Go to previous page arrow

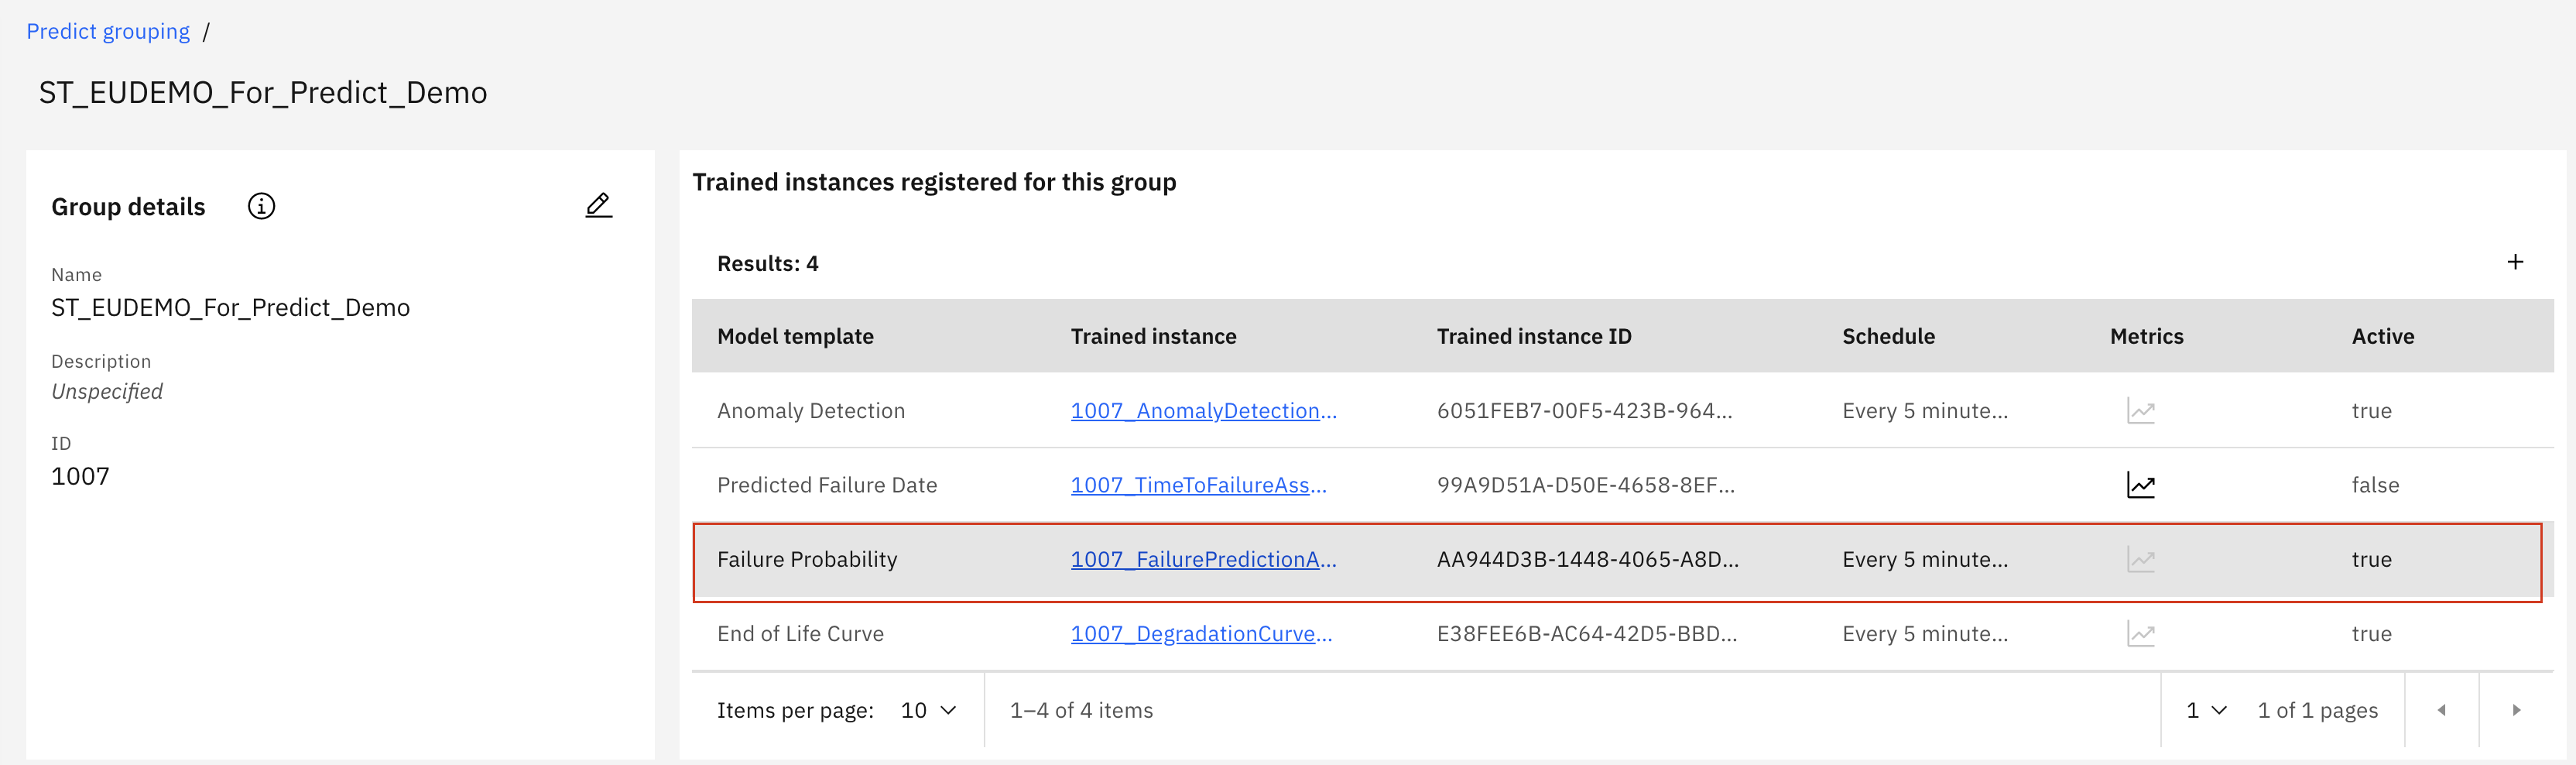click(2441, 710)
